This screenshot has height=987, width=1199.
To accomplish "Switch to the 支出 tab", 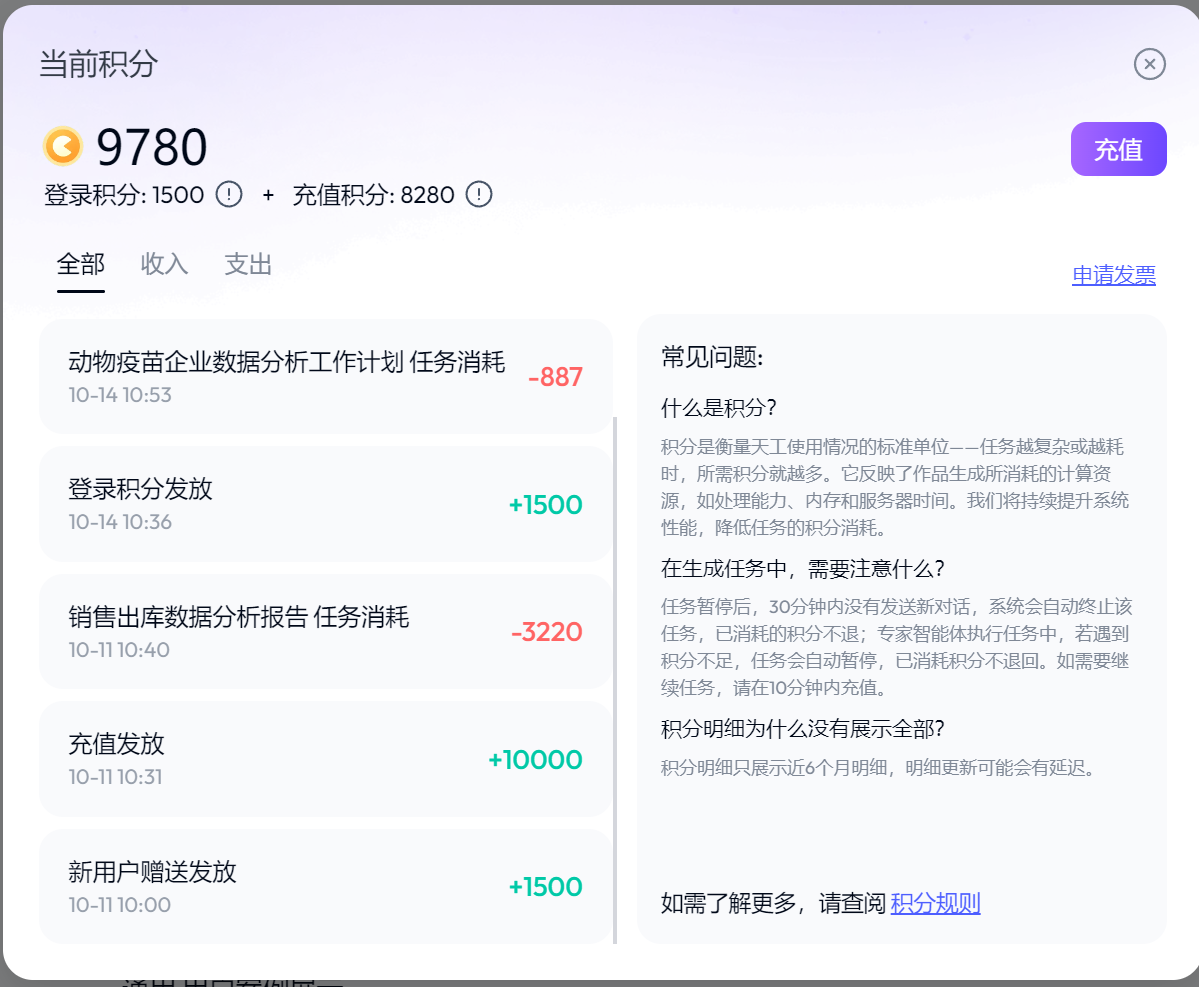I will tap(248, 264).
